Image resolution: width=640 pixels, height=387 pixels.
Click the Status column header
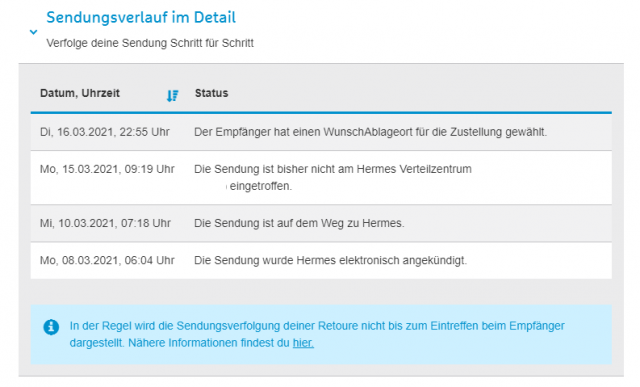tap(211, 93)
